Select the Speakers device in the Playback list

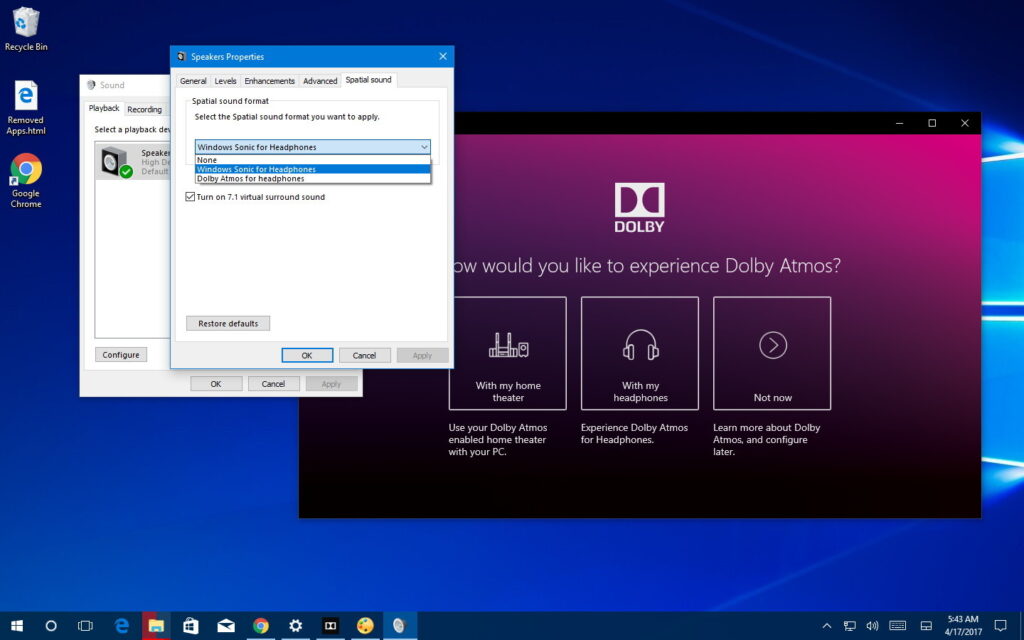pyautogui.click(x=135, y=160)
